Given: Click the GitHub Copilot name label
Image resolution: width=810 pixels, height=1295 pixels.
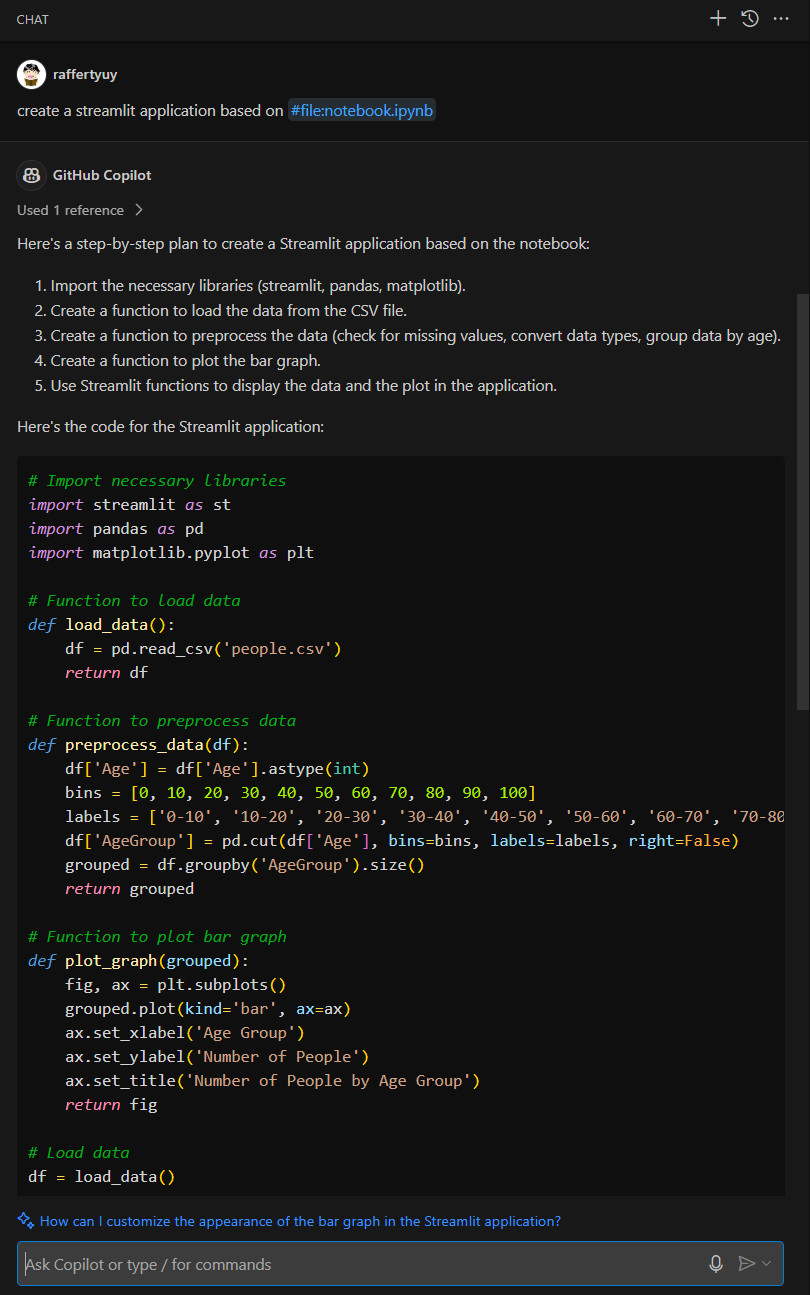Looking at the screenshot, I should point(102,175).
